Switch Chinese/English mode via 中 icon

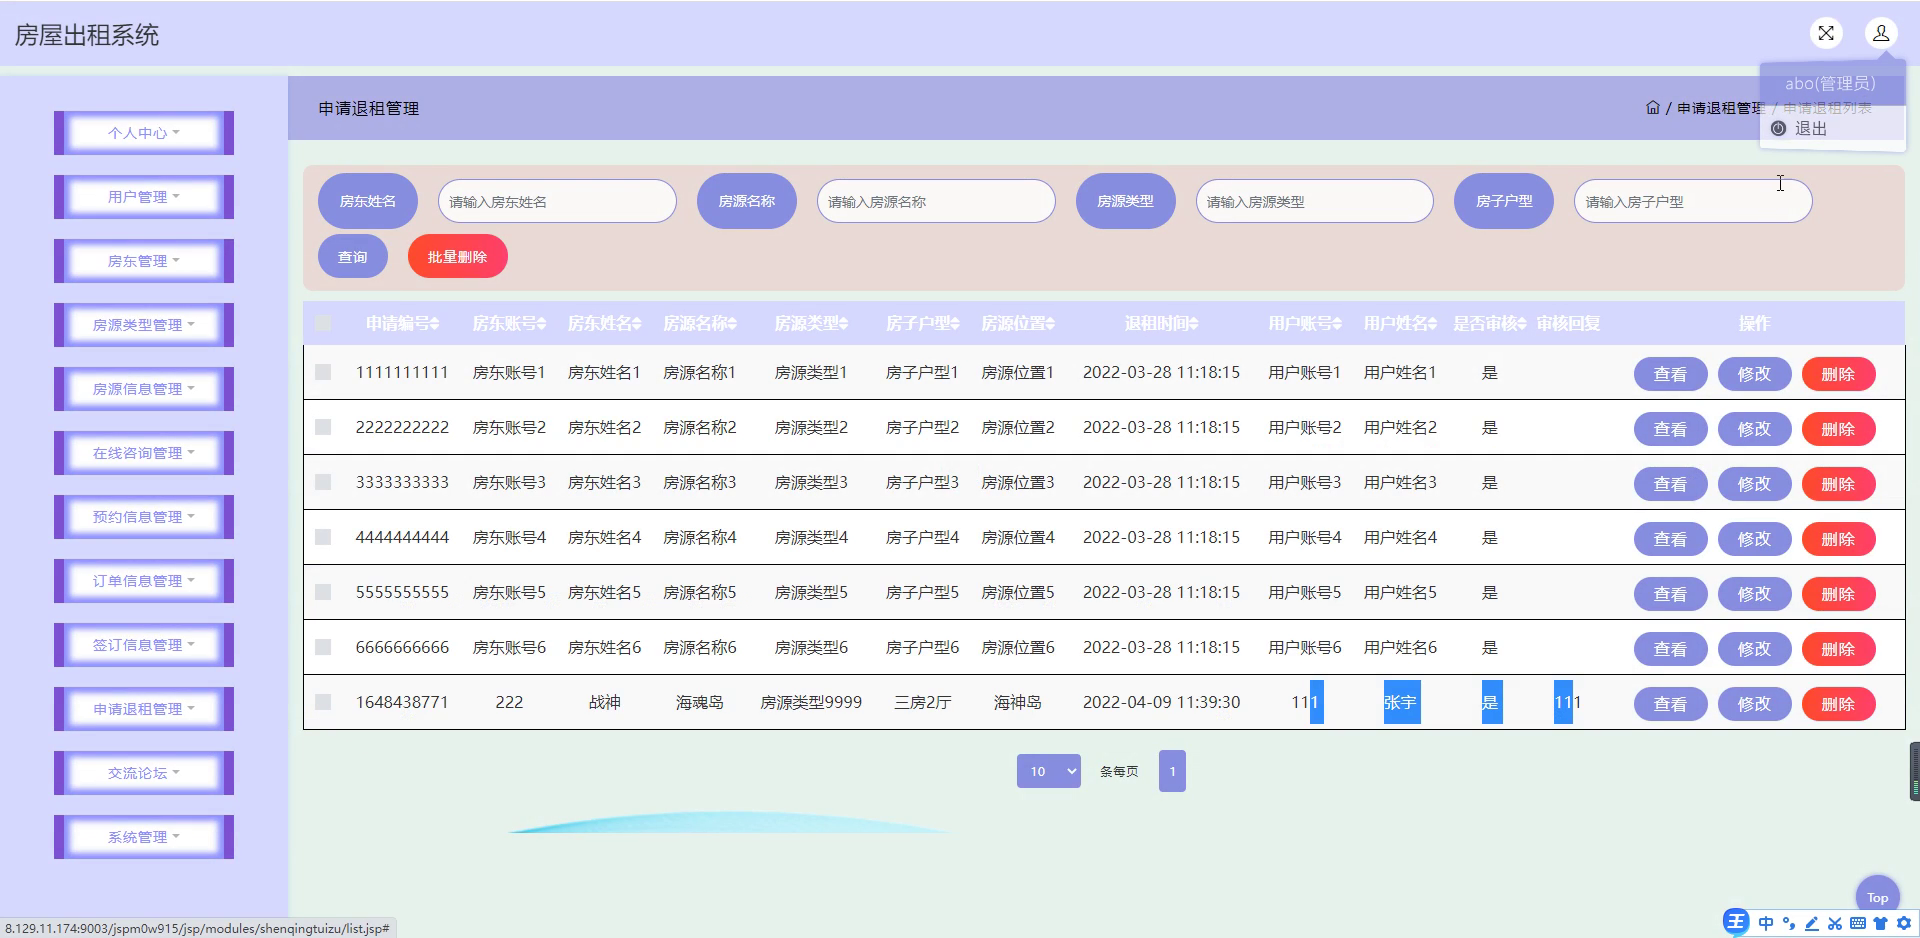[1766, 923]
